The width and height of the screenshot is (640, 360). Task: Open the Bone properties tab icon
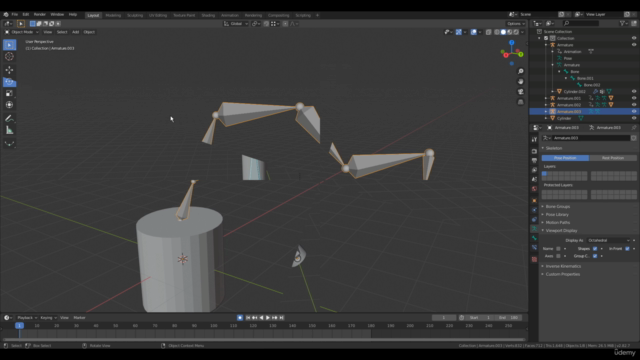pyautogui.click(x=534, y=238)
